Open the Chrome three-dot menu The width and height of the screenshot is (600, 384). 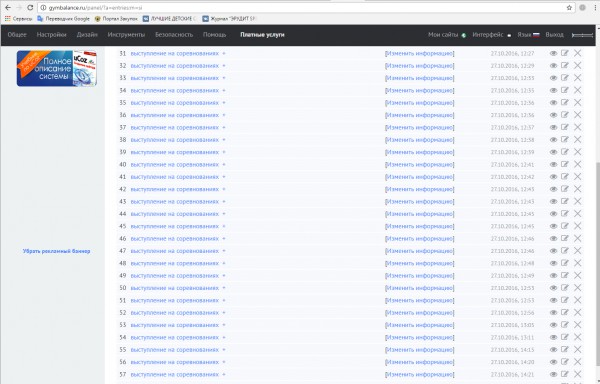click(595, 8)
